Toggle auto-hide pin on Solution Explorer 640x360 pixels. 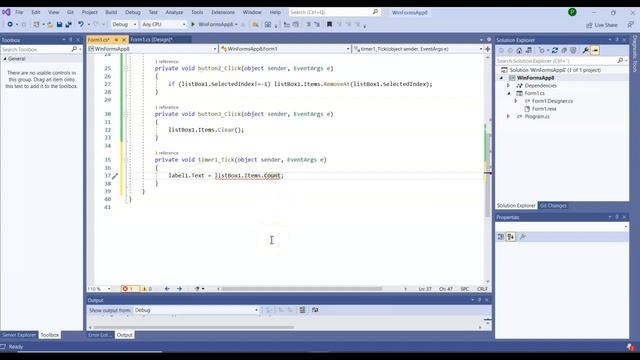(x=617, y=40)
